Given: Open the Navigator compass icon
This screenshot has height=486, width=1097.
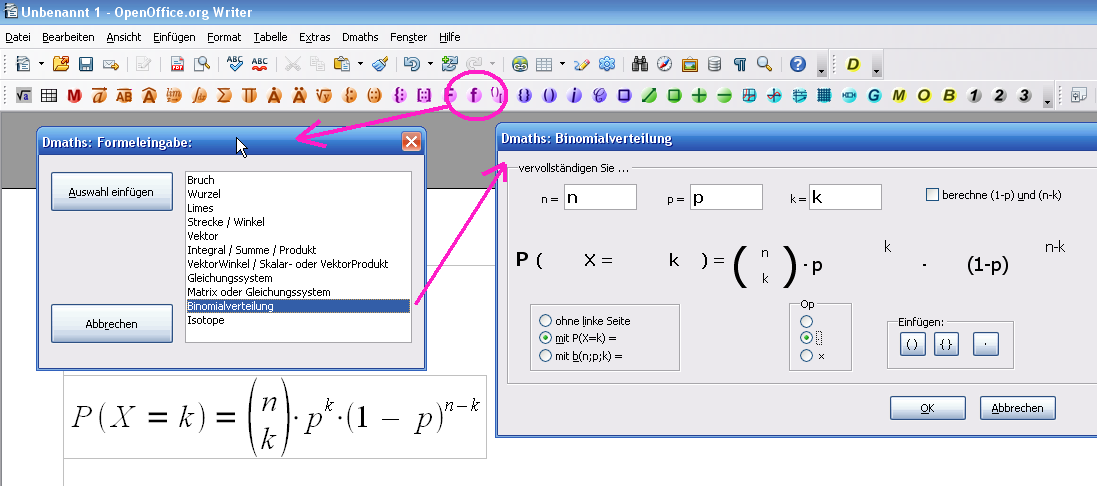Looking at the screenshot, I should [665, 64].
